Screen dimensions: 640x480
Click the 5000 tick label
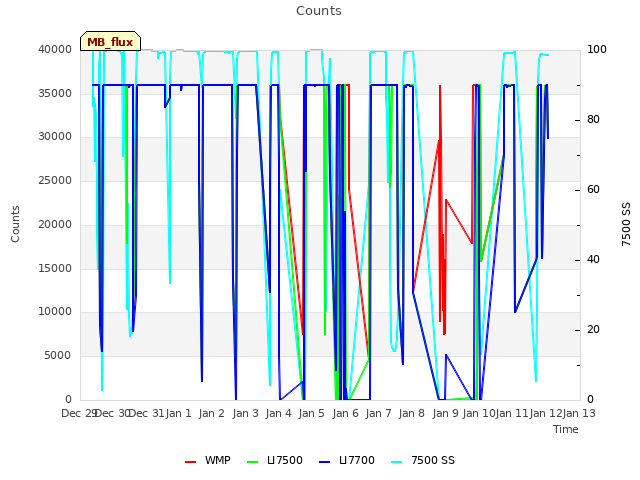click(58, 356)
